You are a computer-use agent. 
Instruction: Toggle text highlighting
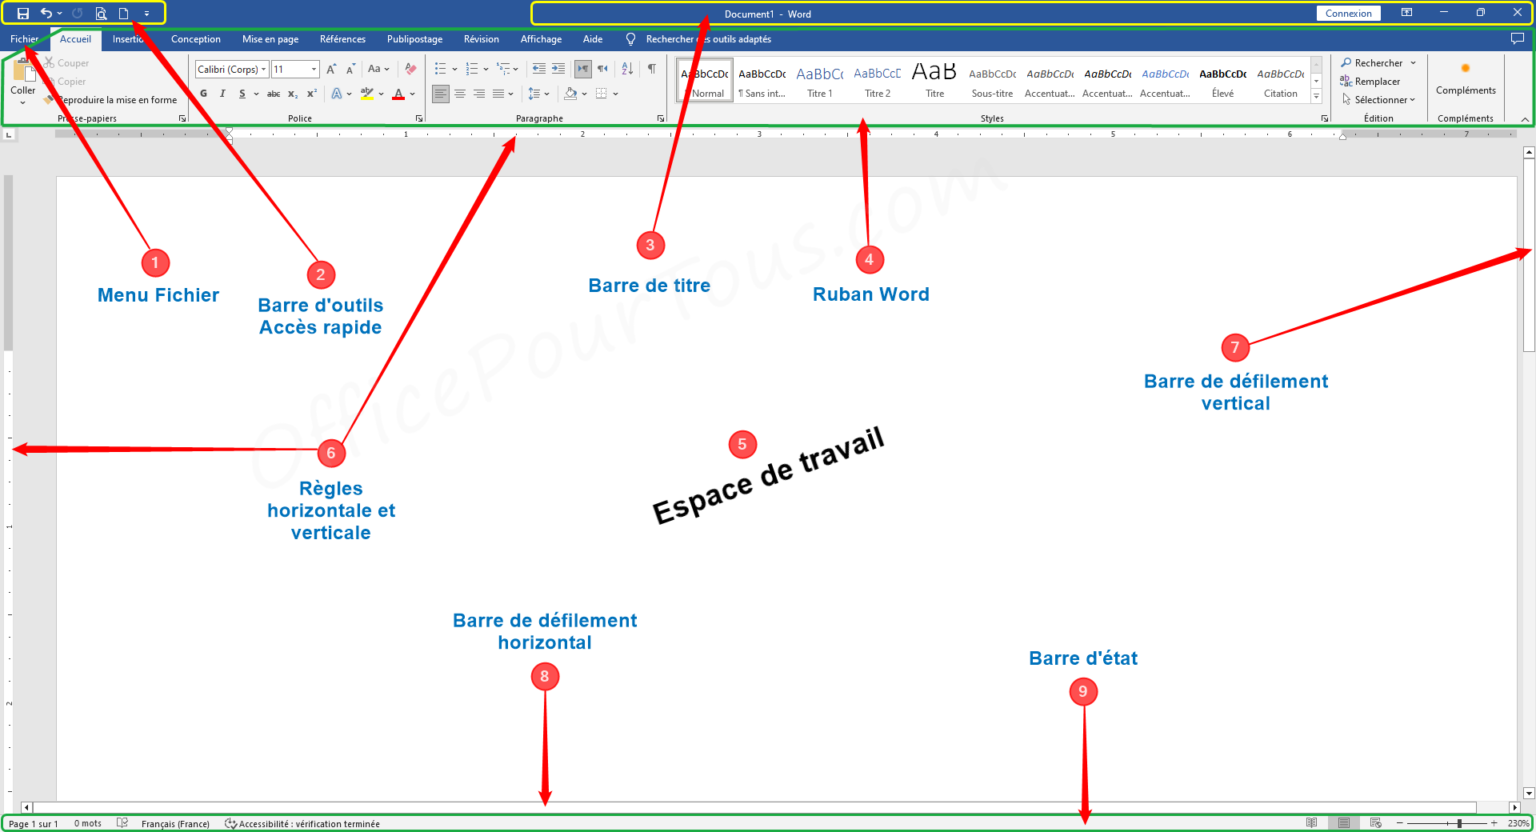(367, 94)
